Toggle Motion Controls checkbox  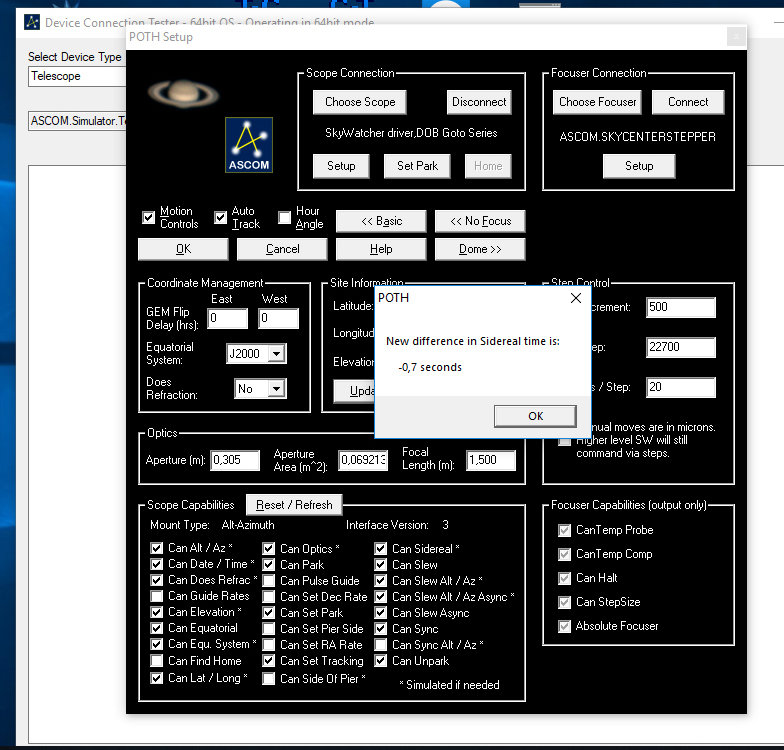[148, 218]
